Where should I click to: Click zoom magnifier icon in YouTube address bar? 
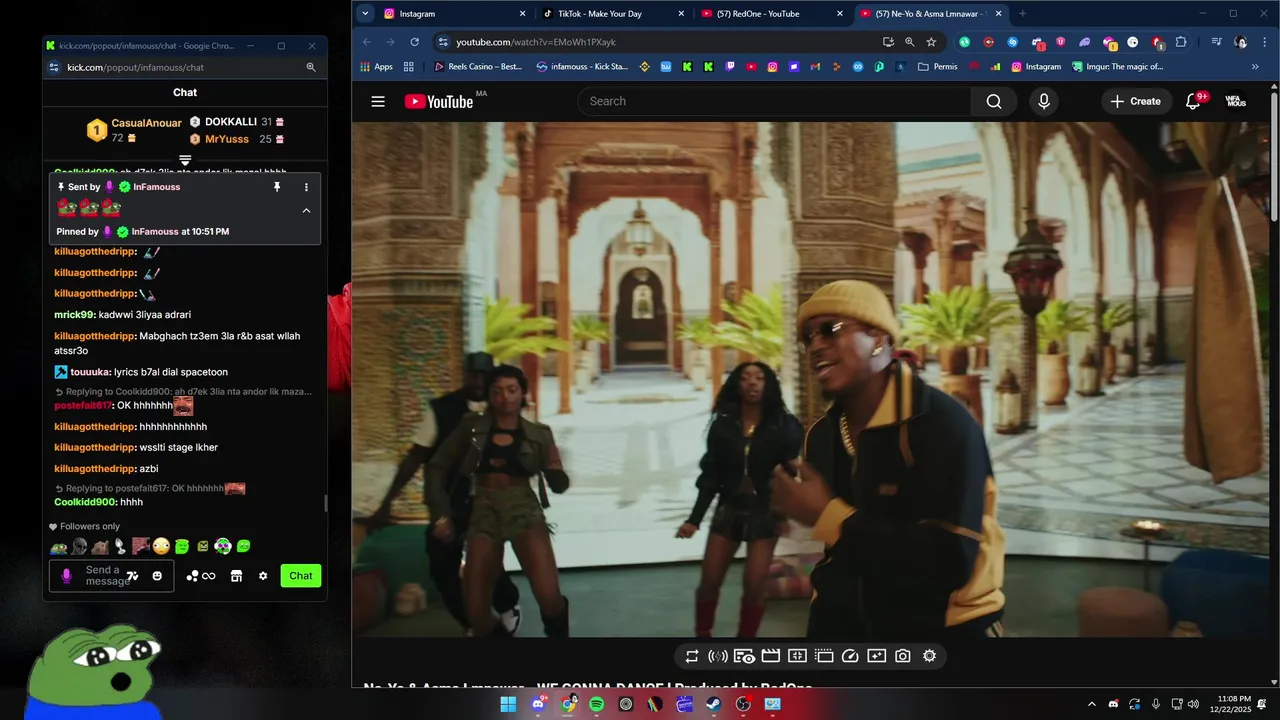[x=909, y=42]
